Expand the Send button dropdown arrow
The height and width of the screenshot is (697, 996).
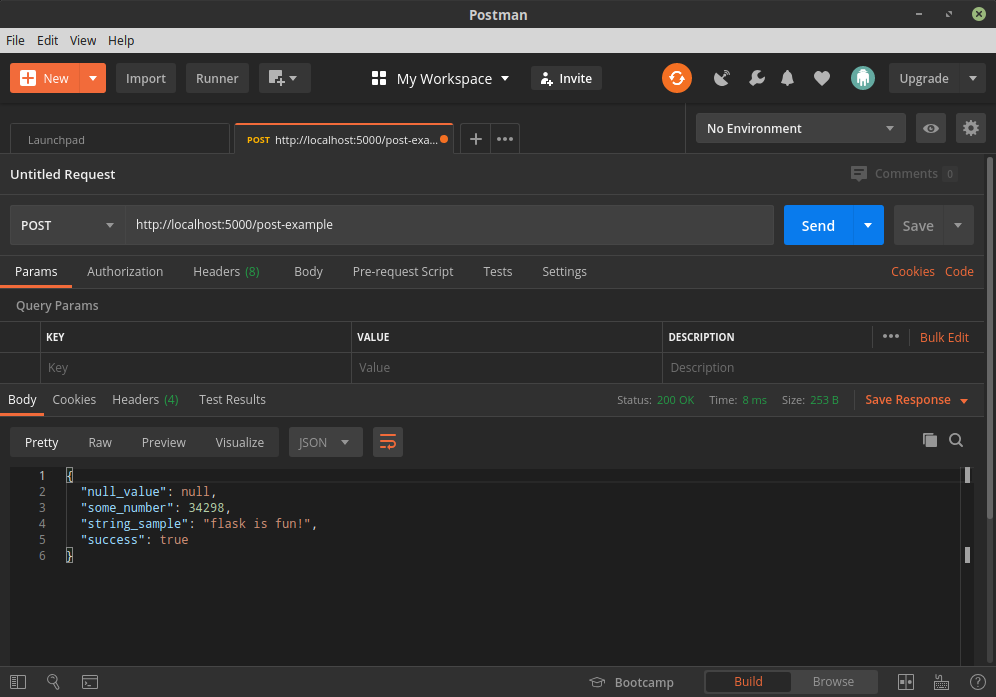click(868, 225)
